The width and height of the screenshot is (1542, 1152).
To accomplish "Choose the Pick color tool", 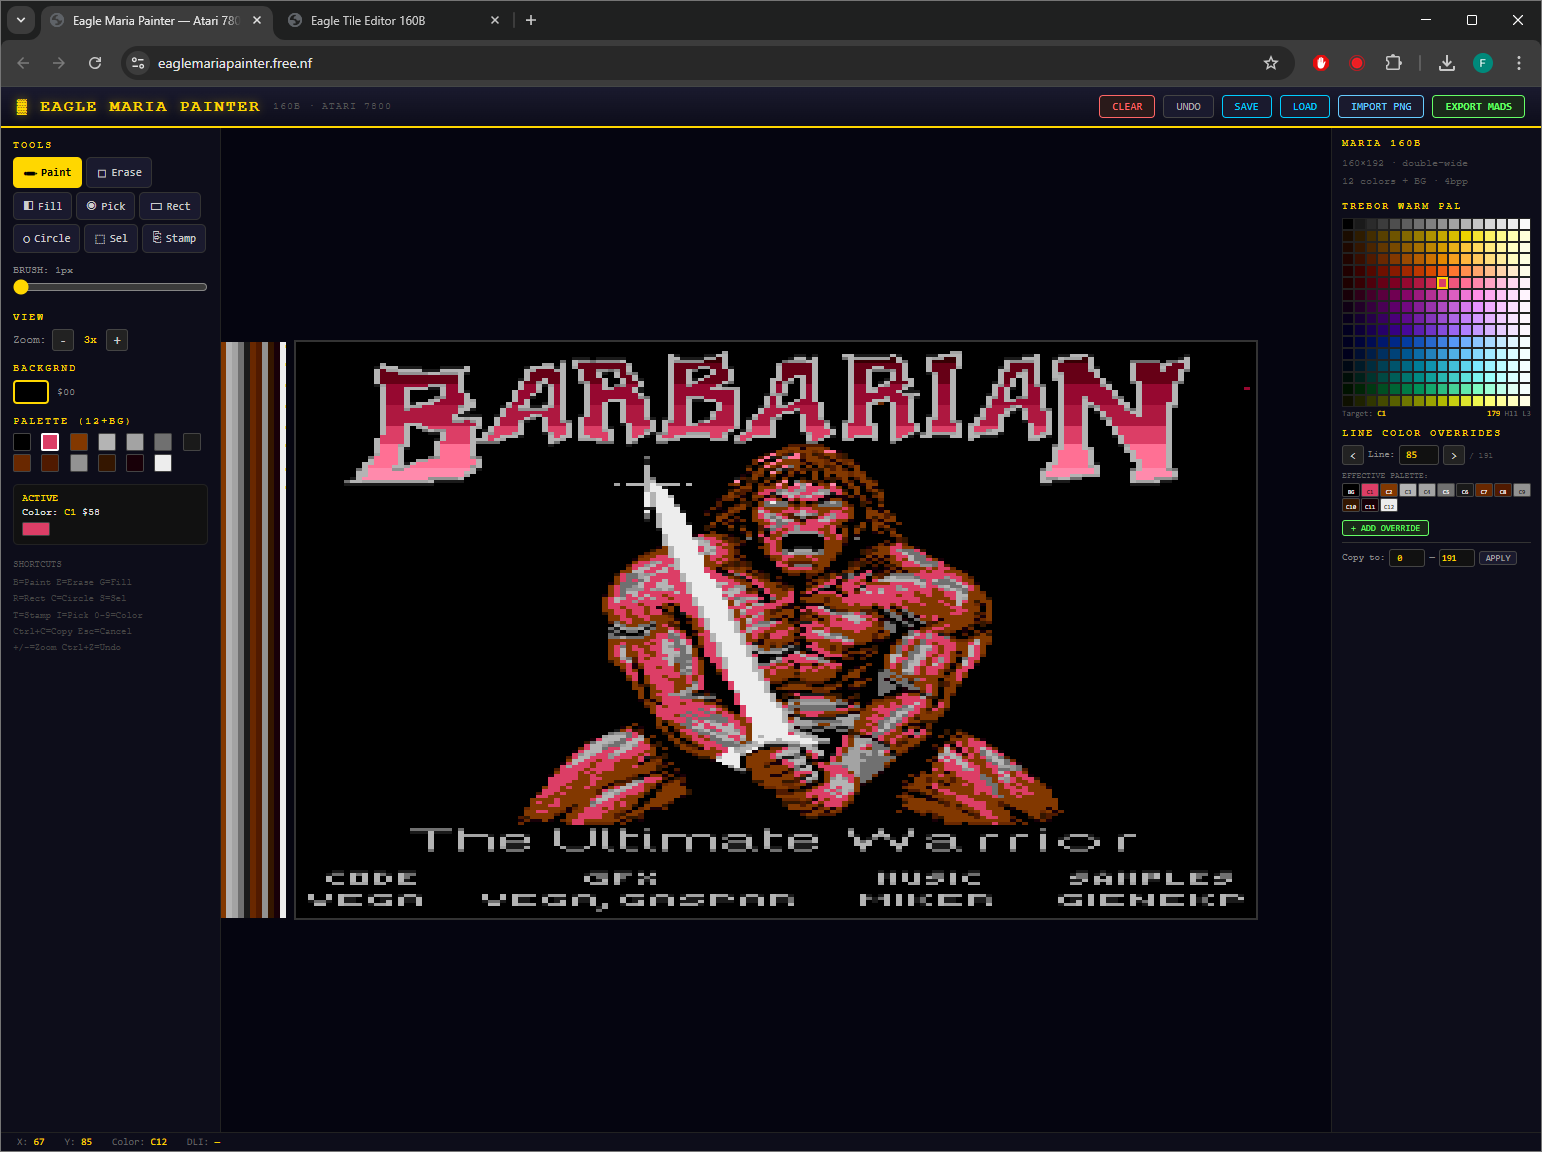I will 106,206.
